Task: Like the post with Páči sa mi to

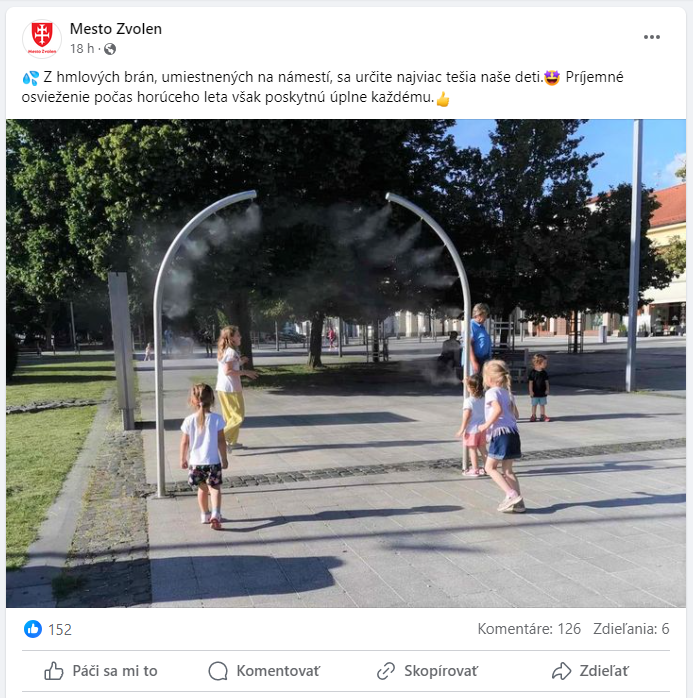Action: pyautogui.click(x=101, y=671)
